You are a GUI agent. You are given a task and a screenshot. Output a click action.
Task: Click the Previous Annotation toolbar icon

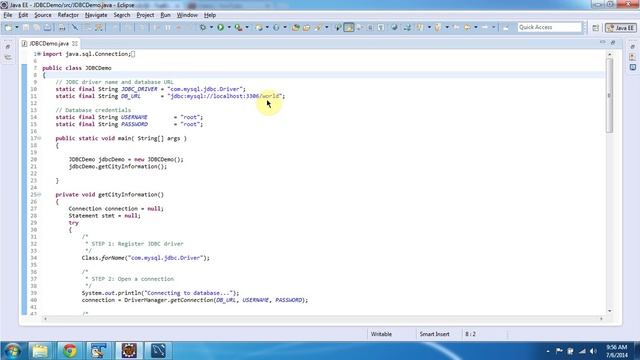(x=438, y=27)
